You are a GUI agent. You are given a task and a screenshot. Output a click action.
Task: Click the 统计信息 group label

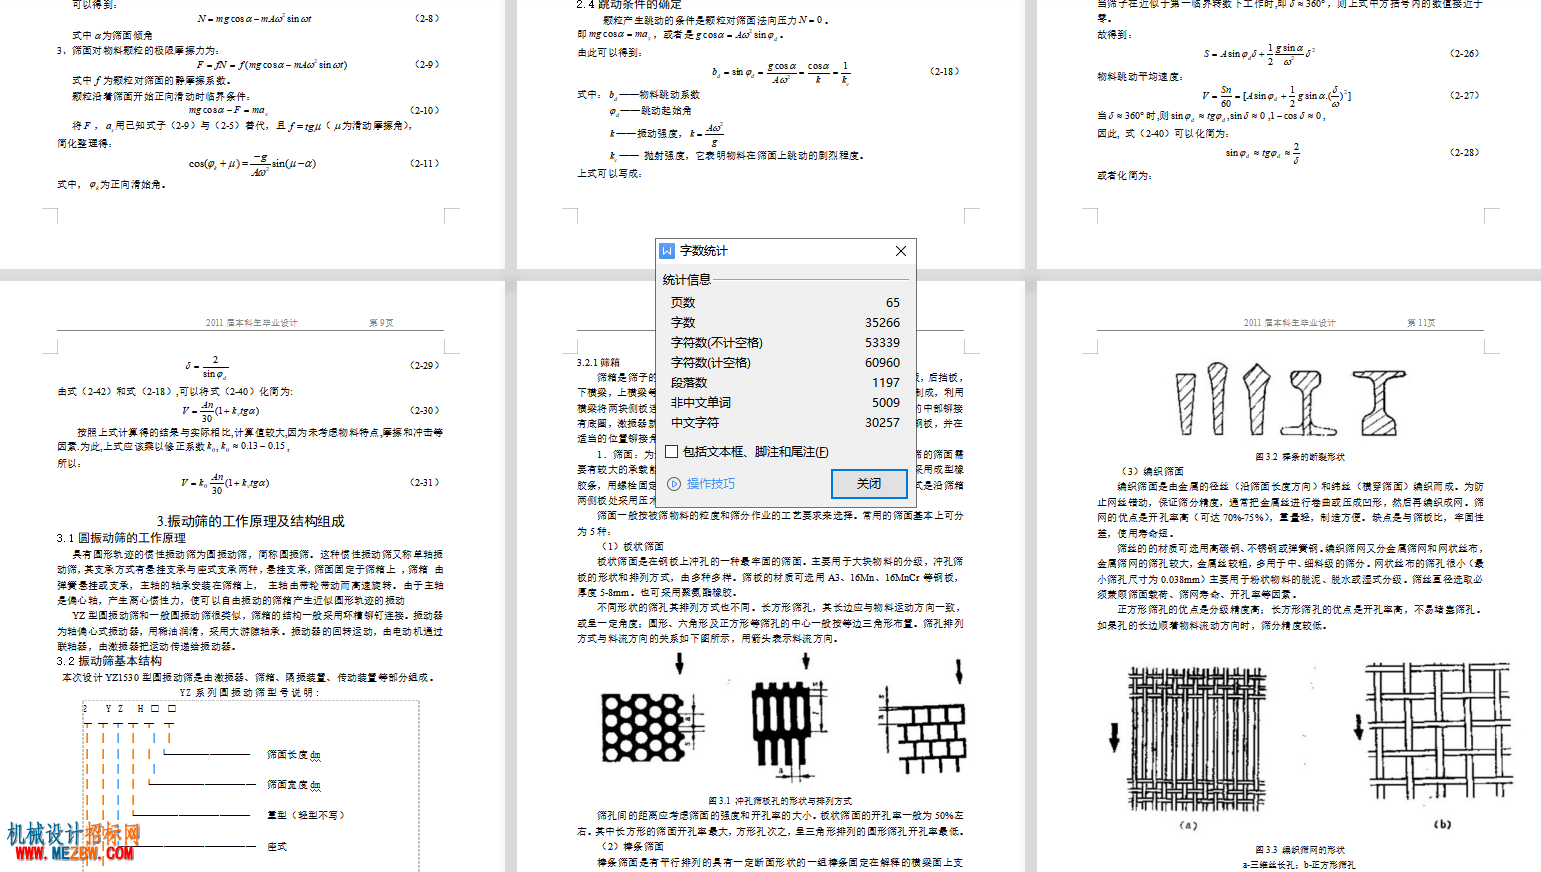(687, 279)
